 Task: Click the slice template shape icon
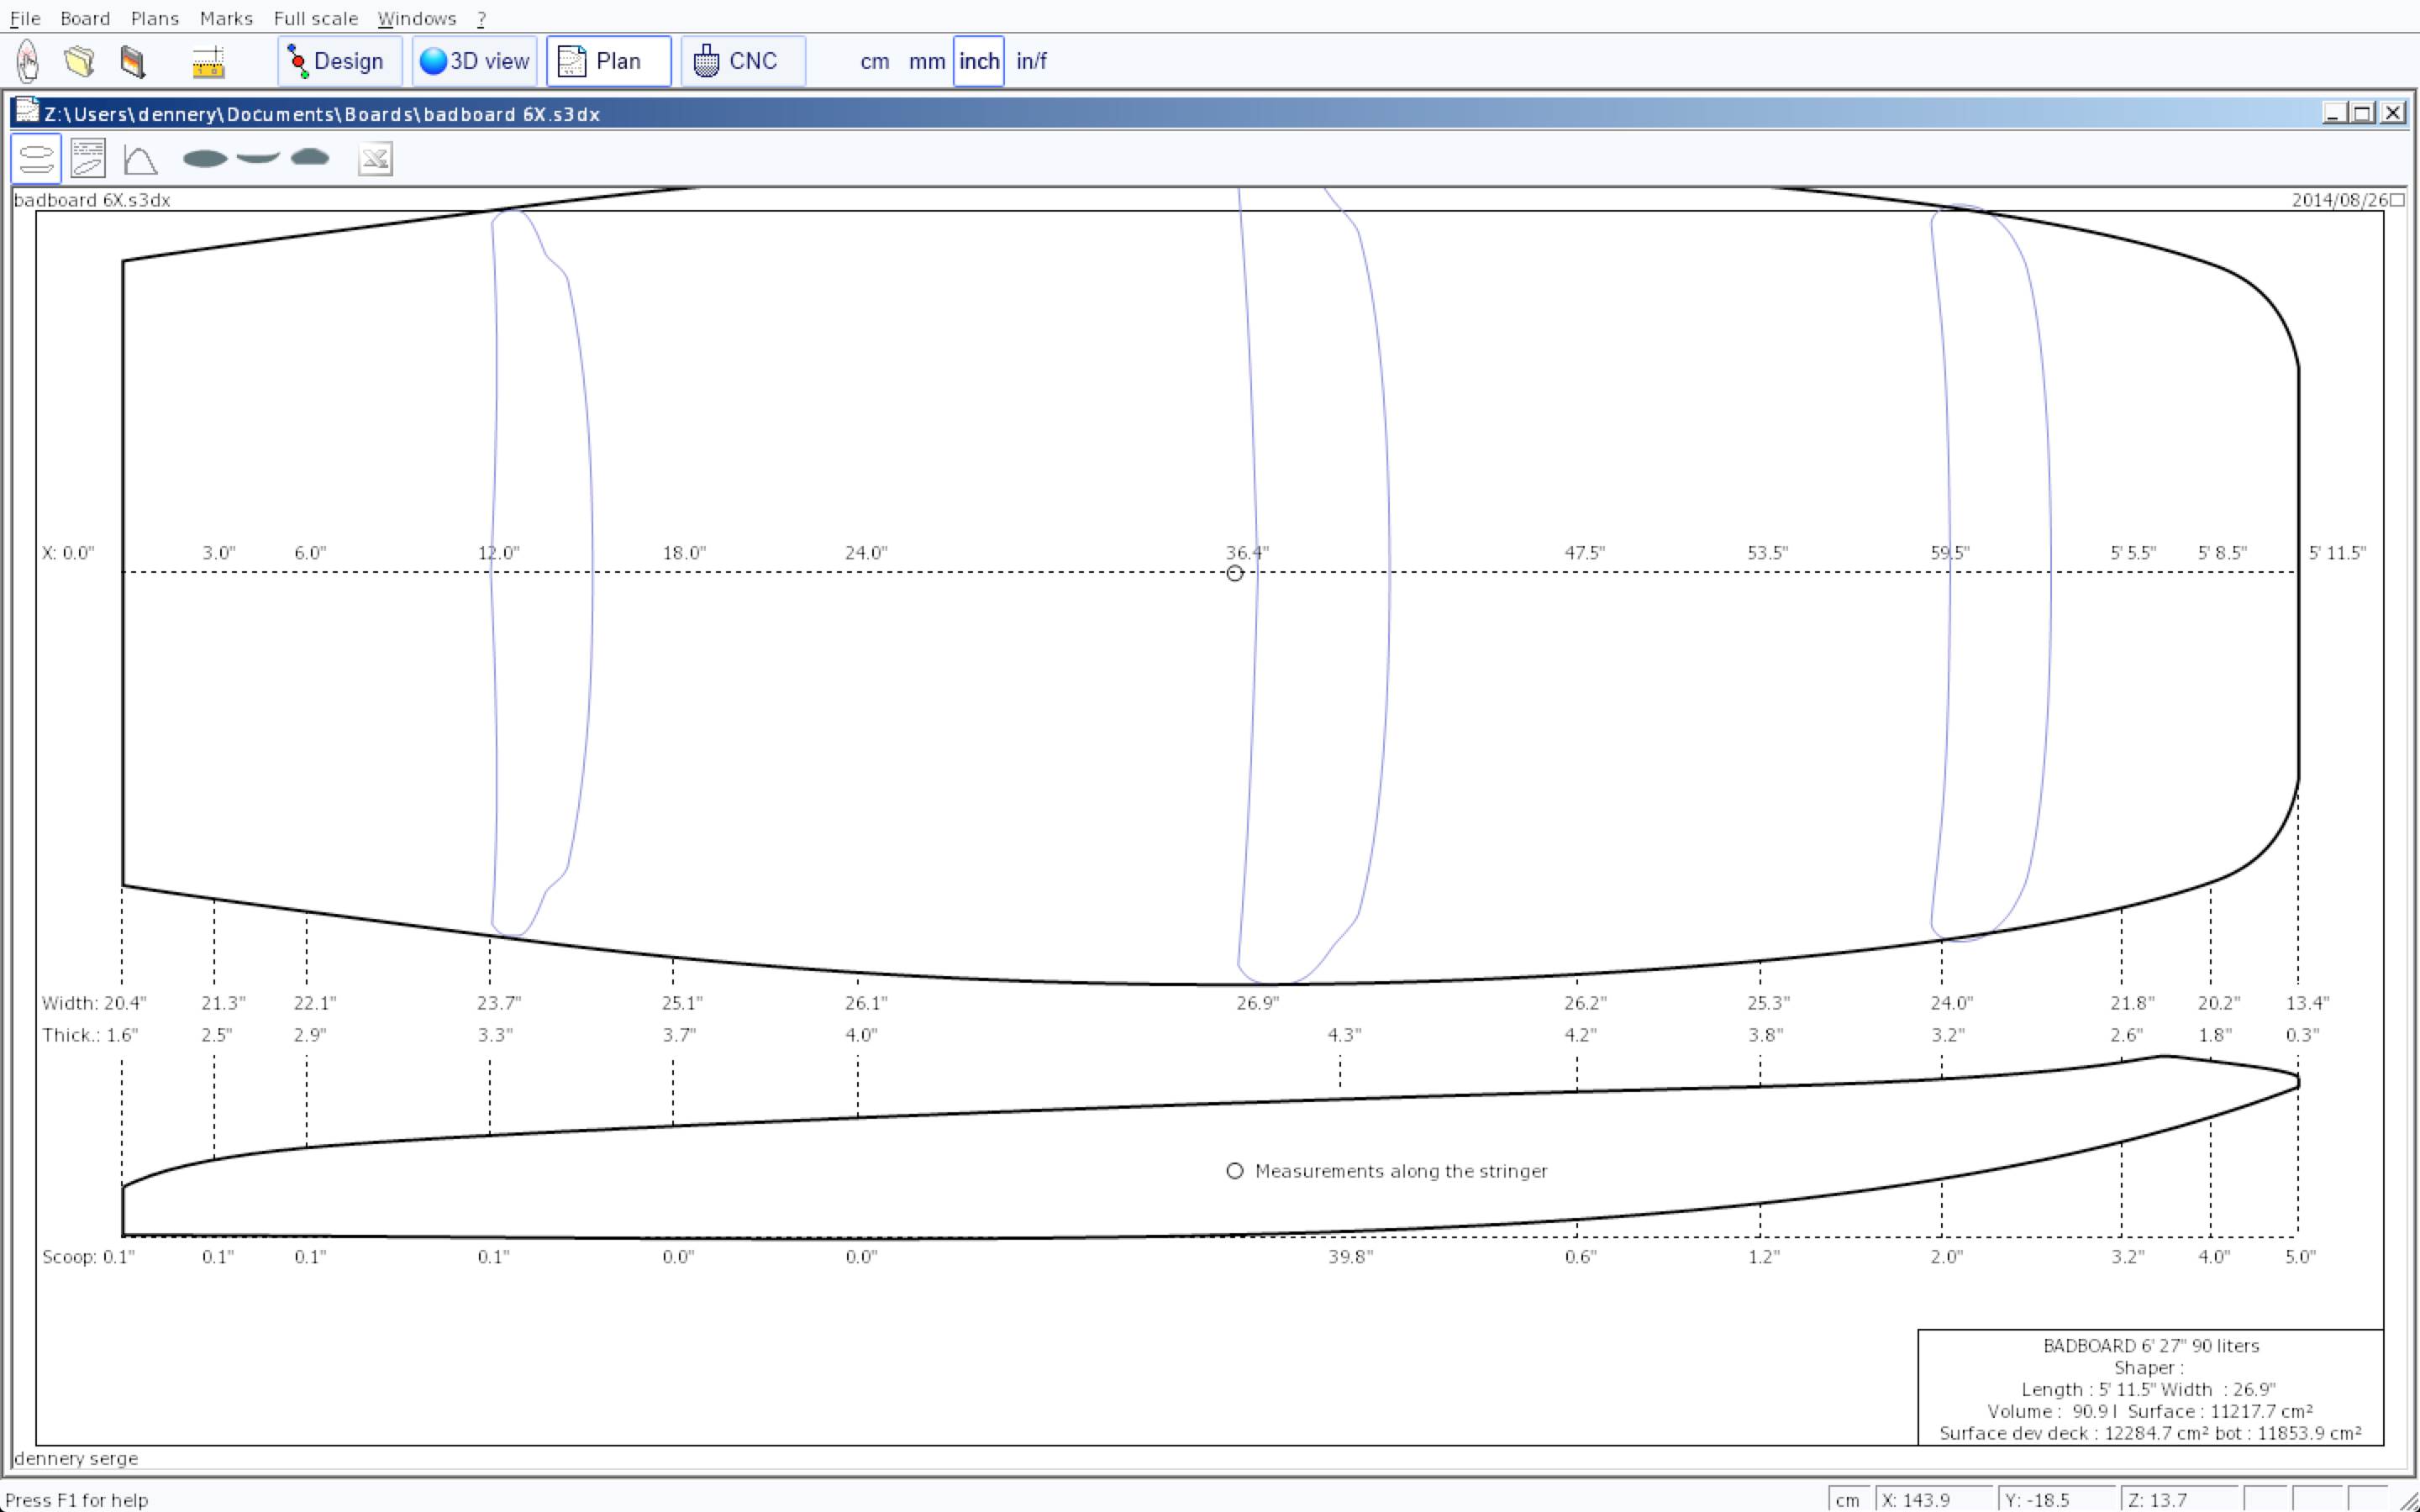pos(310,157)
